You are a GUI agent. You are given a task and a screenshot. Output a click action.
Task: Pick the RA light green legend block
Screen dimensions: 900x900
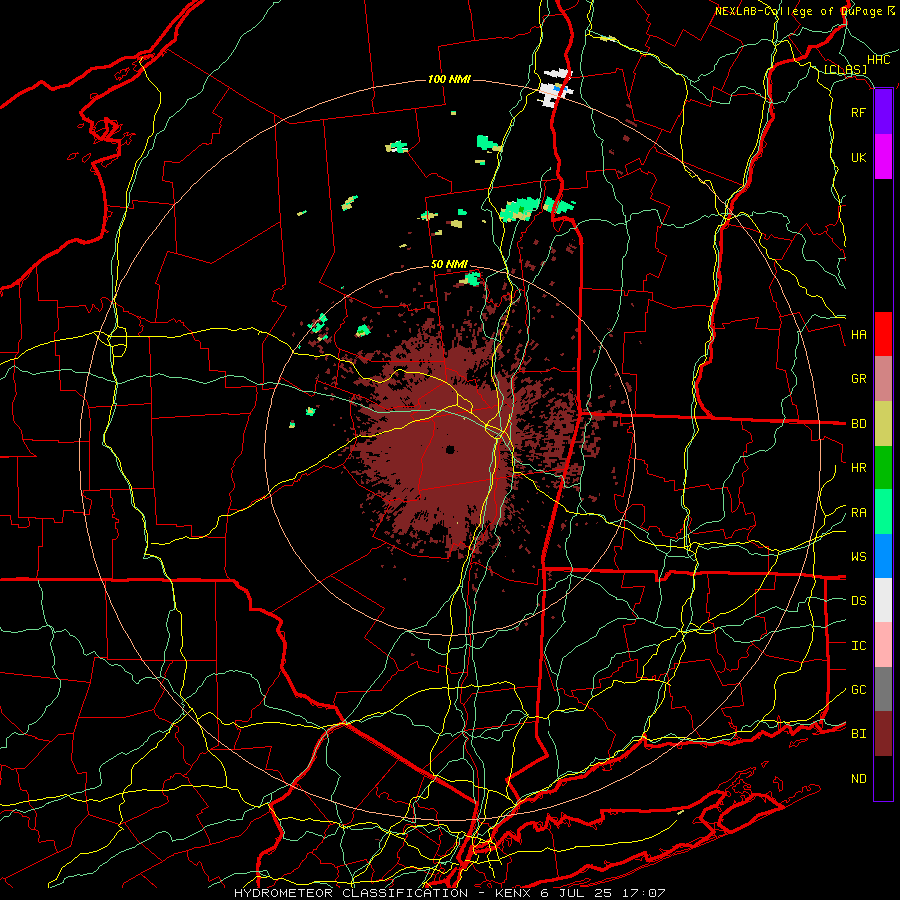coord(883,512)
